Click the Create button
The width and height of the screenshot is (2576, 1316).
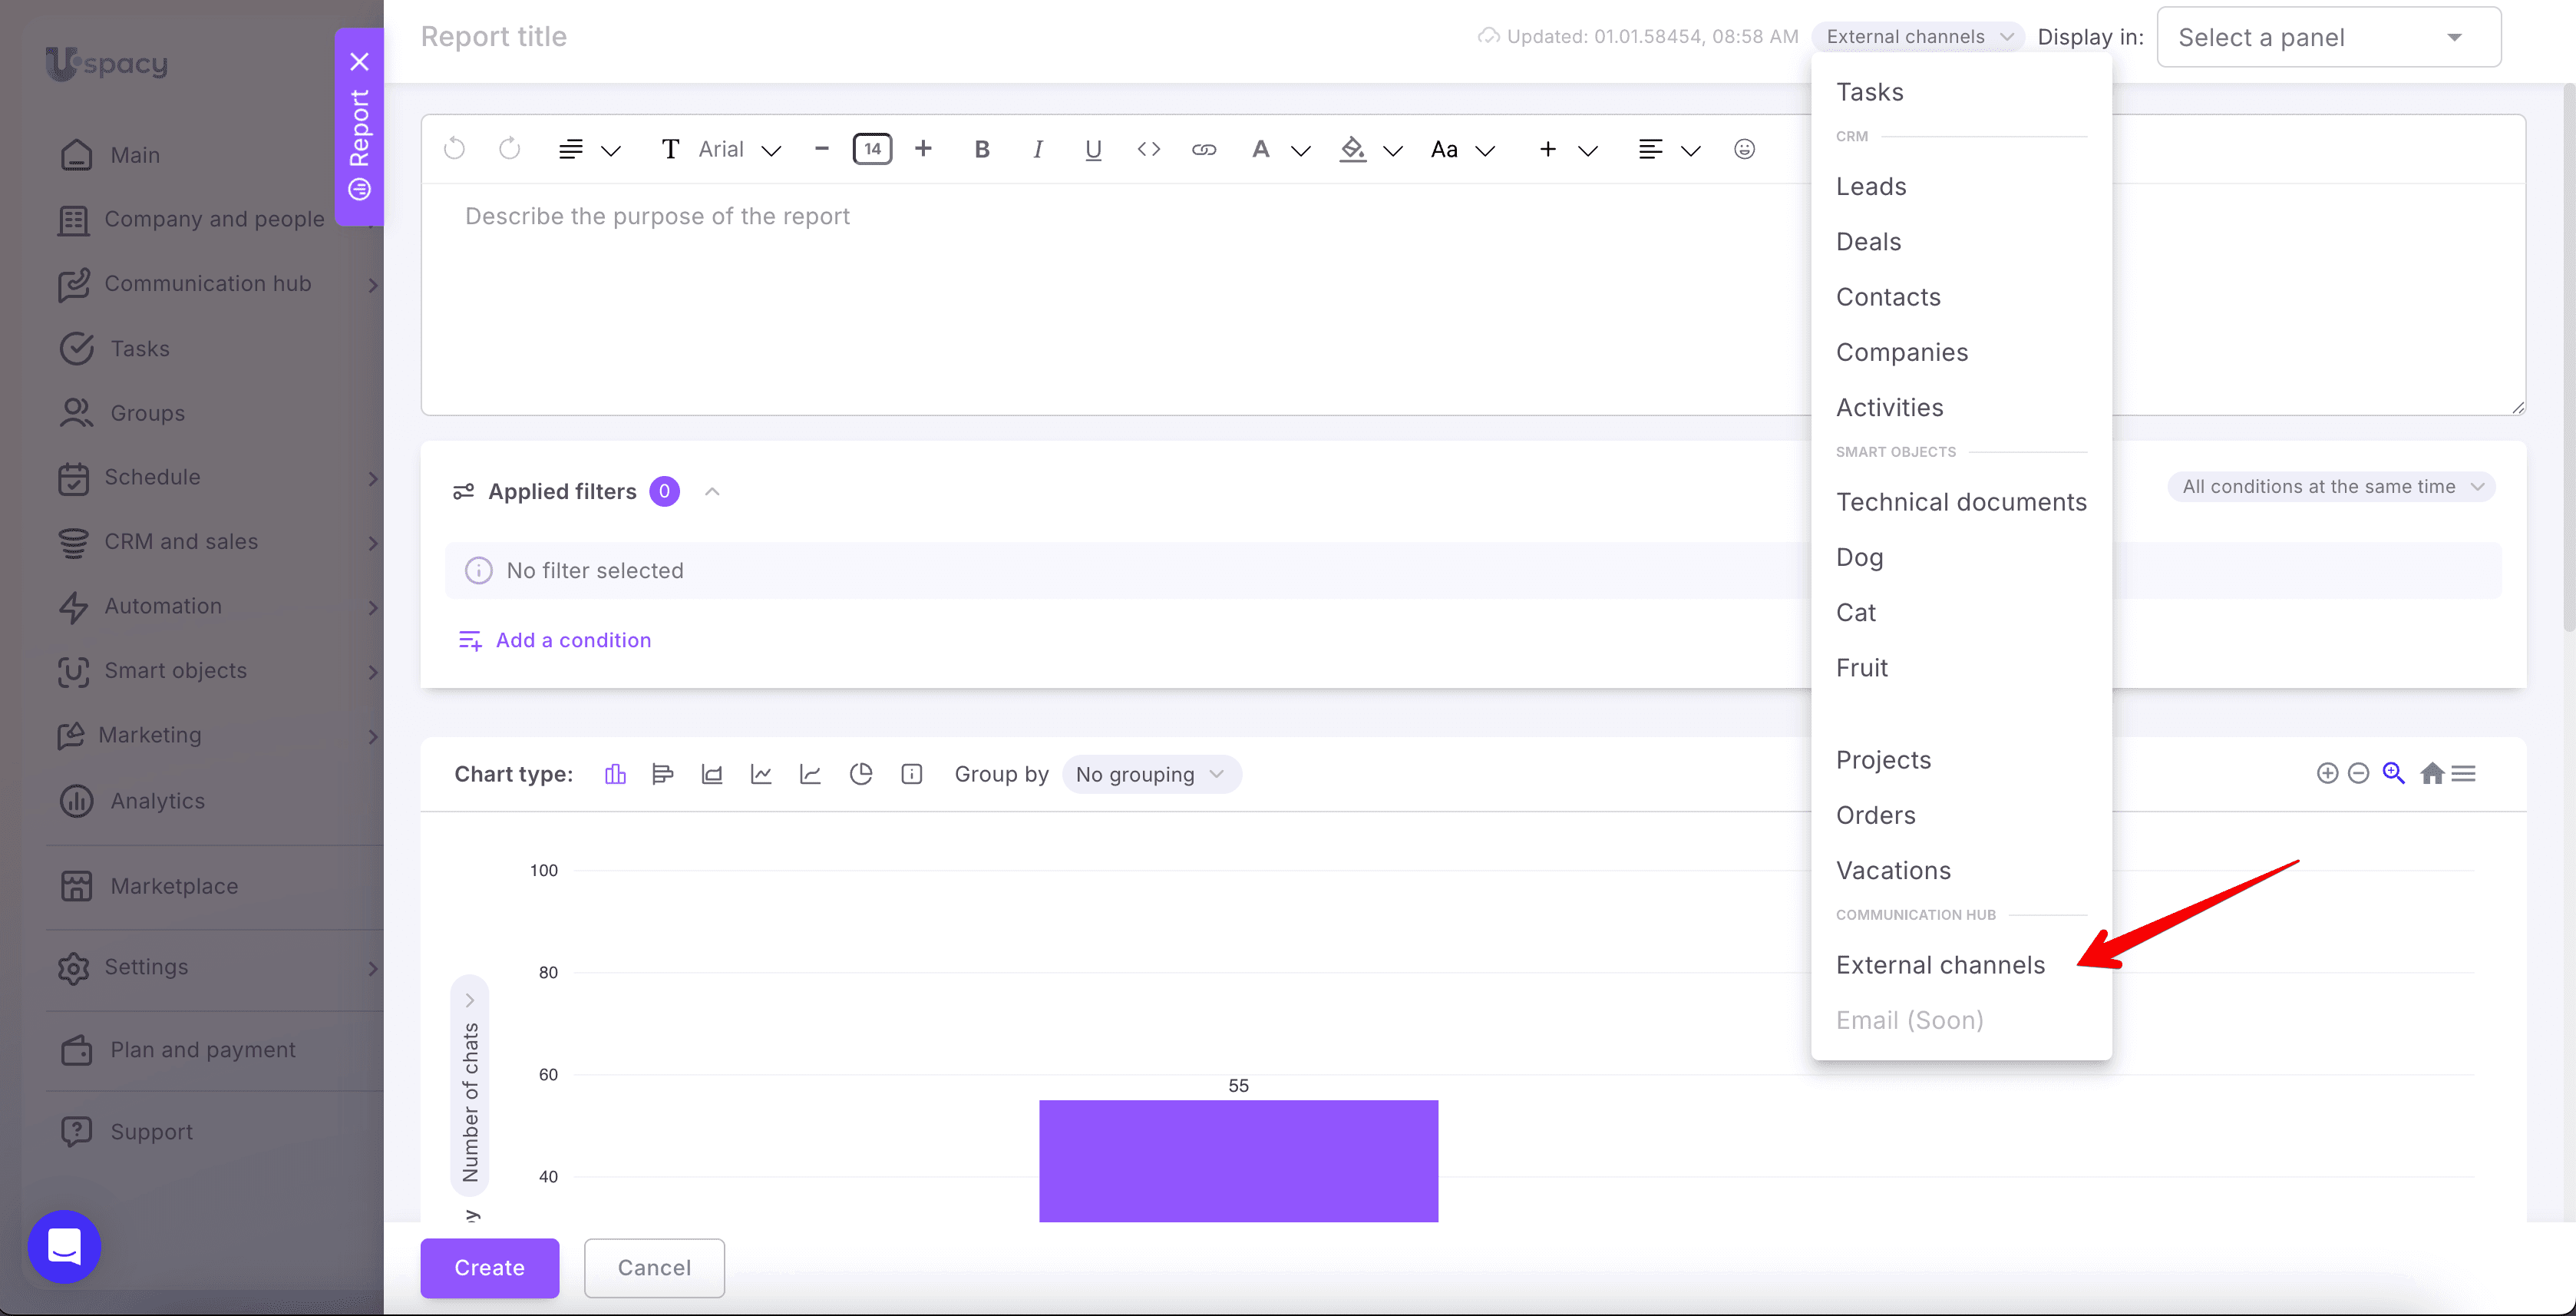[489, 1268]
